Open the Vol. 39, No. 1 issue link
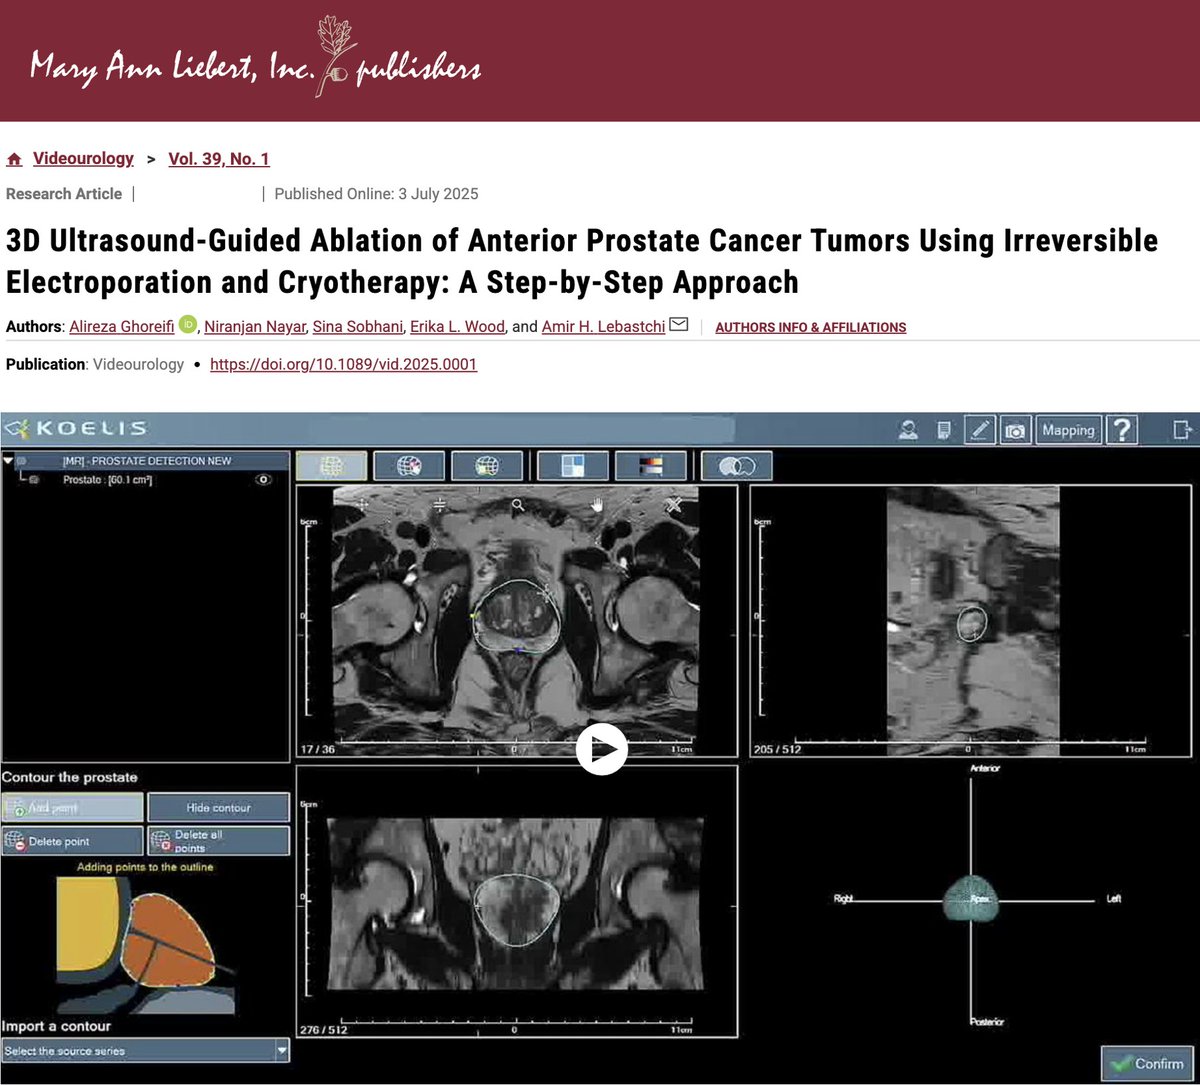This screenshot has width=1200, height=1085. [218, 159]
